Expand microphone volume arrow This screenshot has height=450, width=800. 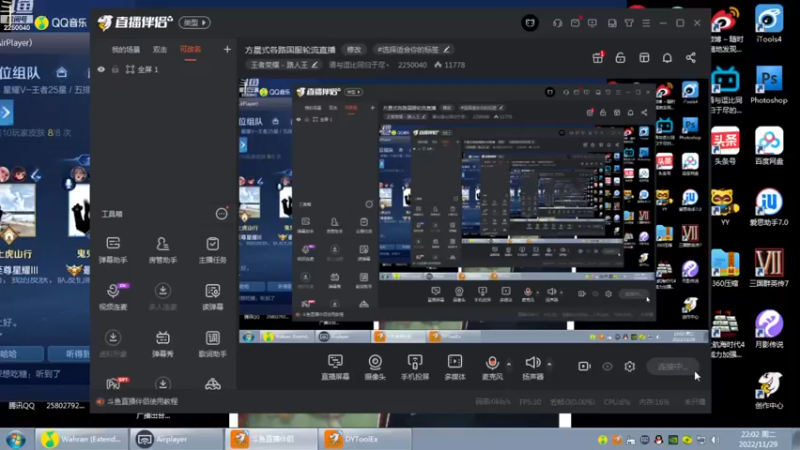pyautogui.click(x=509, y=364)
